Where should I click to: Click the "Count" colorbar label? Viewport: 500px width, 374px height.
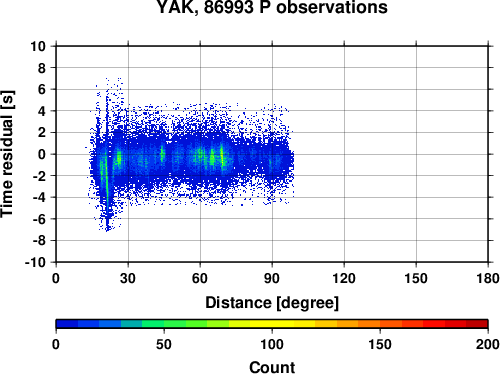[x=272, y=367]
